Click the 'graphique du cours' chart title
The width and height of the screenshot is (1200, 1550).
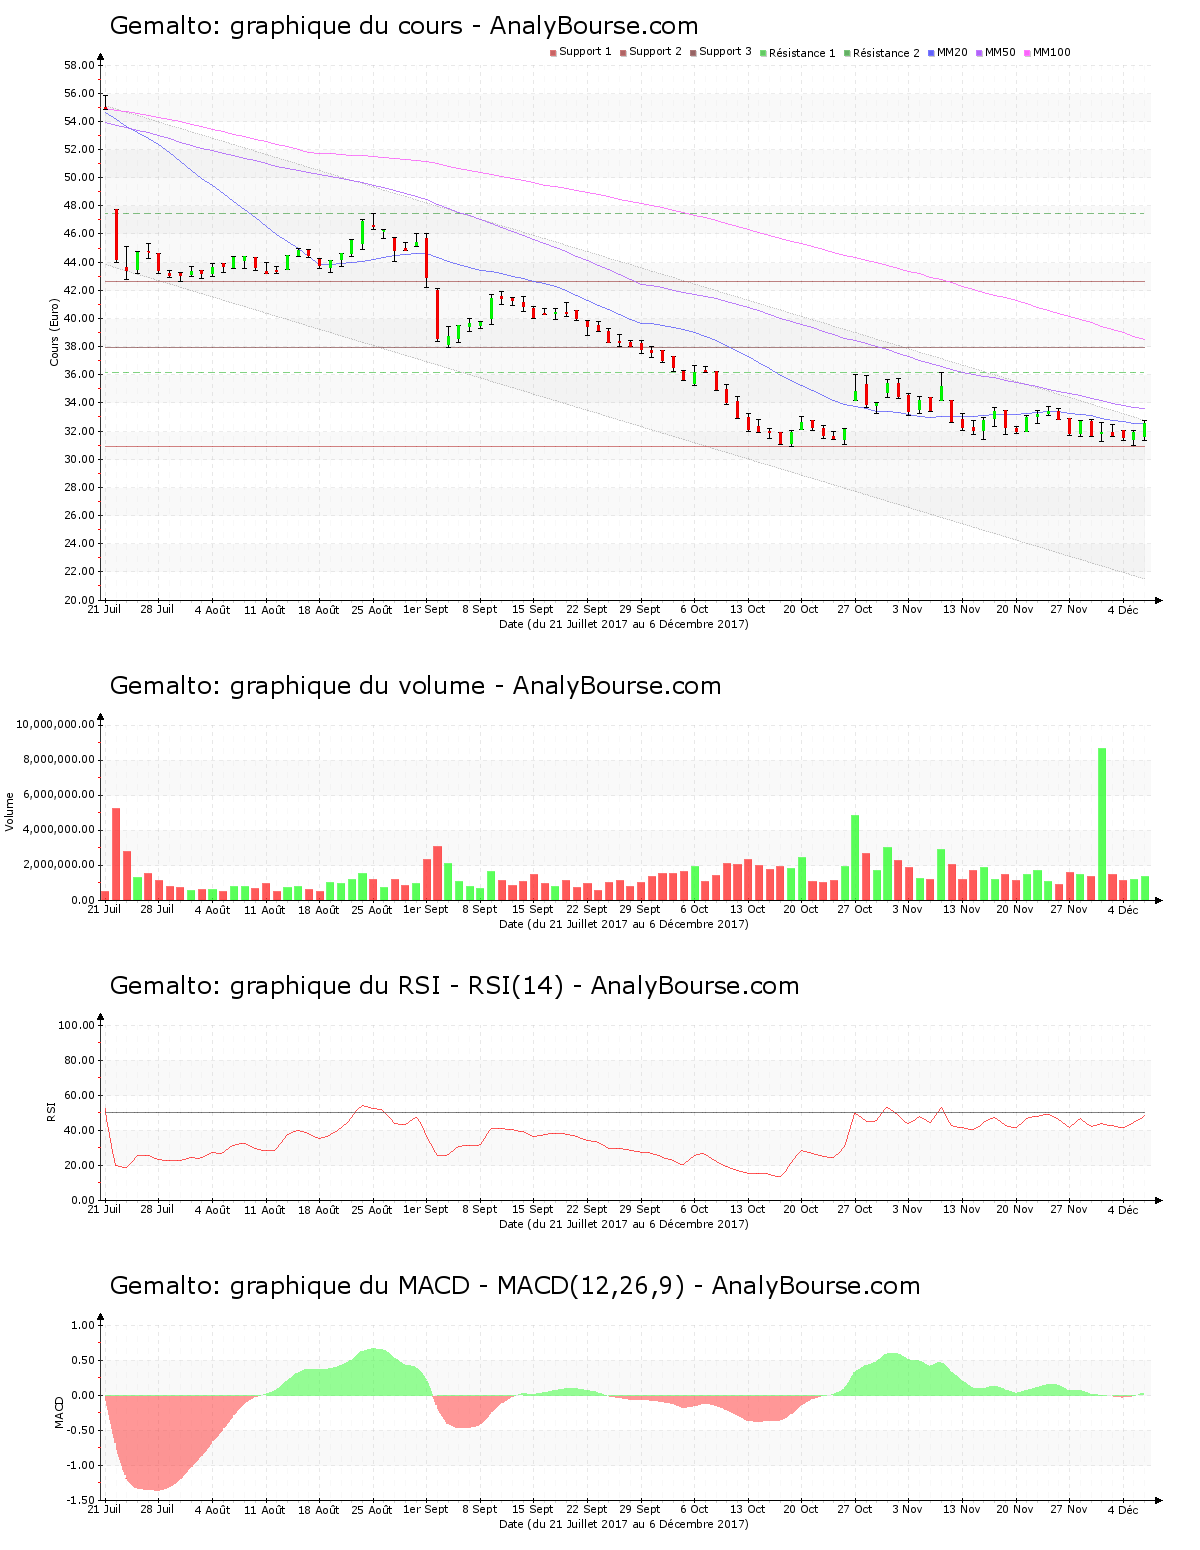403,26
